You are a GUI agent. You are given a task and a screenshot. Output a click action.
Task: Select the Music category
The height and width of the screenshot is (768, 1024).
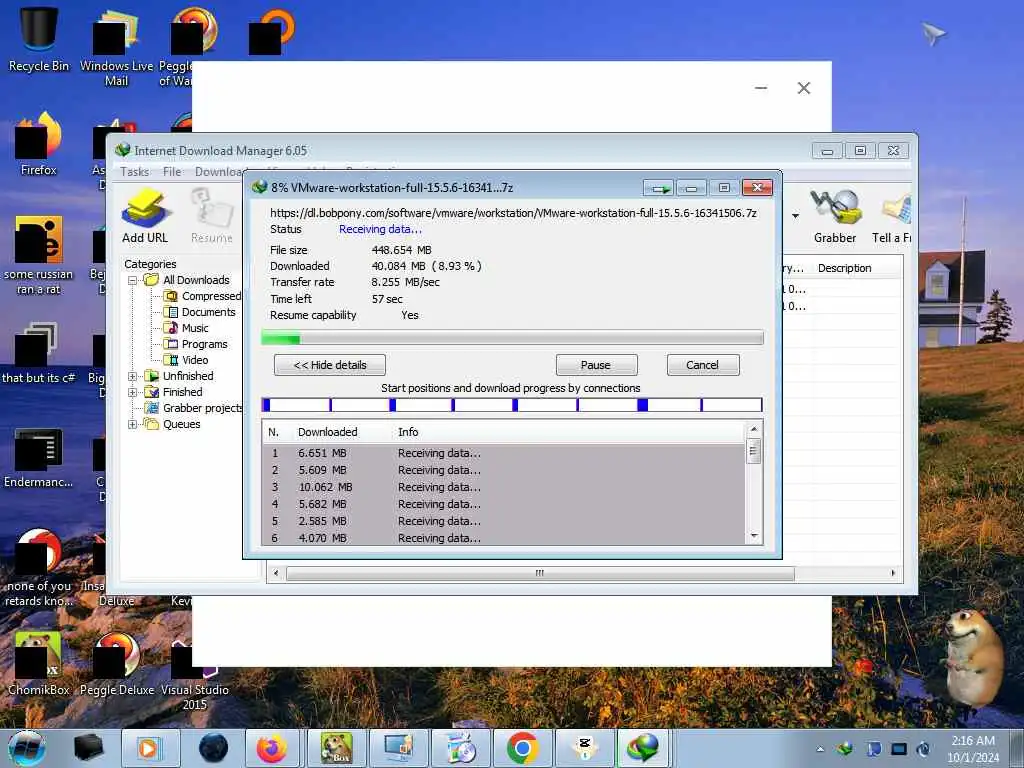coord(186,328)
